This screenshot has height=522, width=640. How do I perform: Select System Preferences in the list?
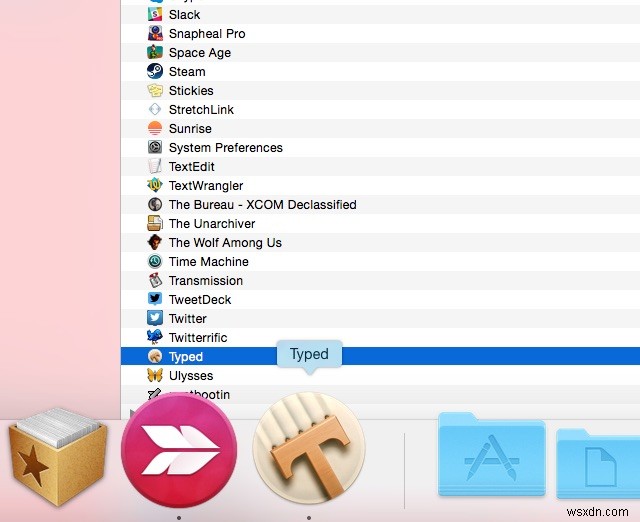(x=226, y=147)
